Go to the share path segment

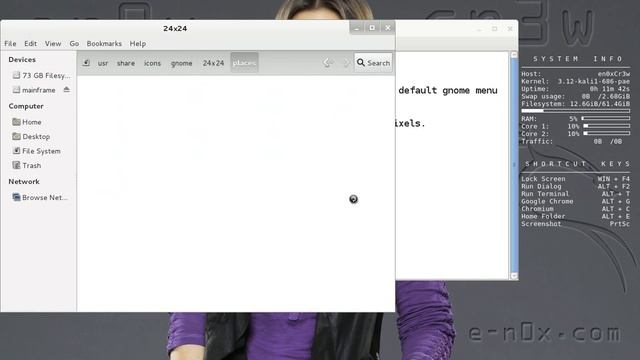tap(126, 63)
